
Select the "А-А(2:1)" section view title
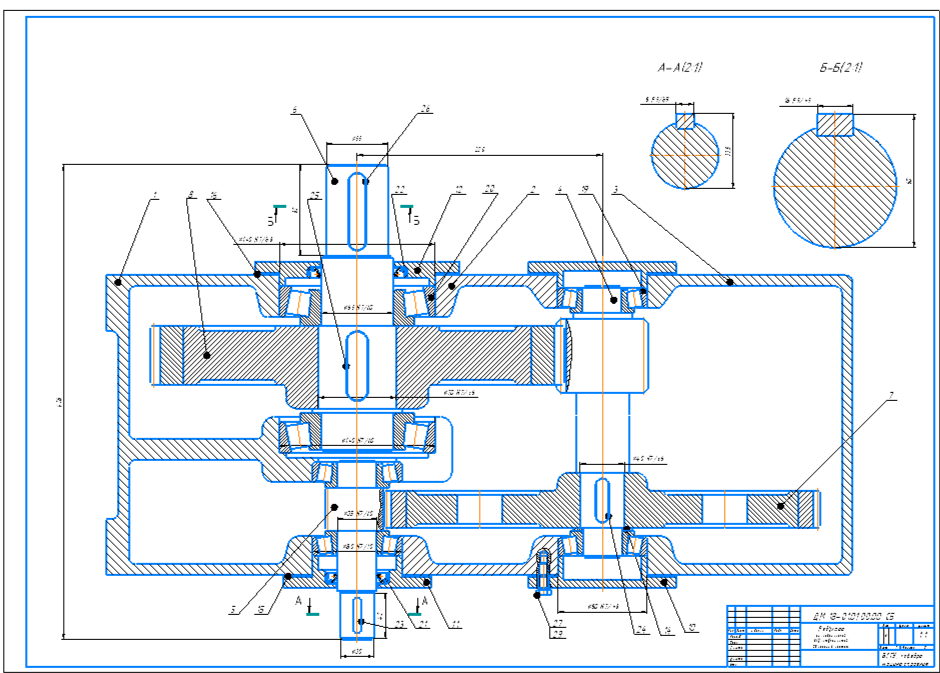tap(680, 67)
